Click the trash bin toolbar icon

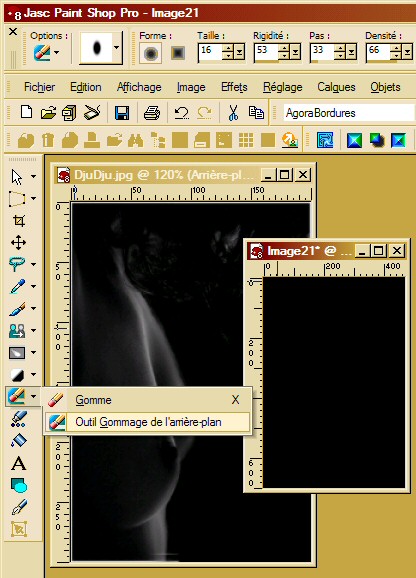(48, 140)
